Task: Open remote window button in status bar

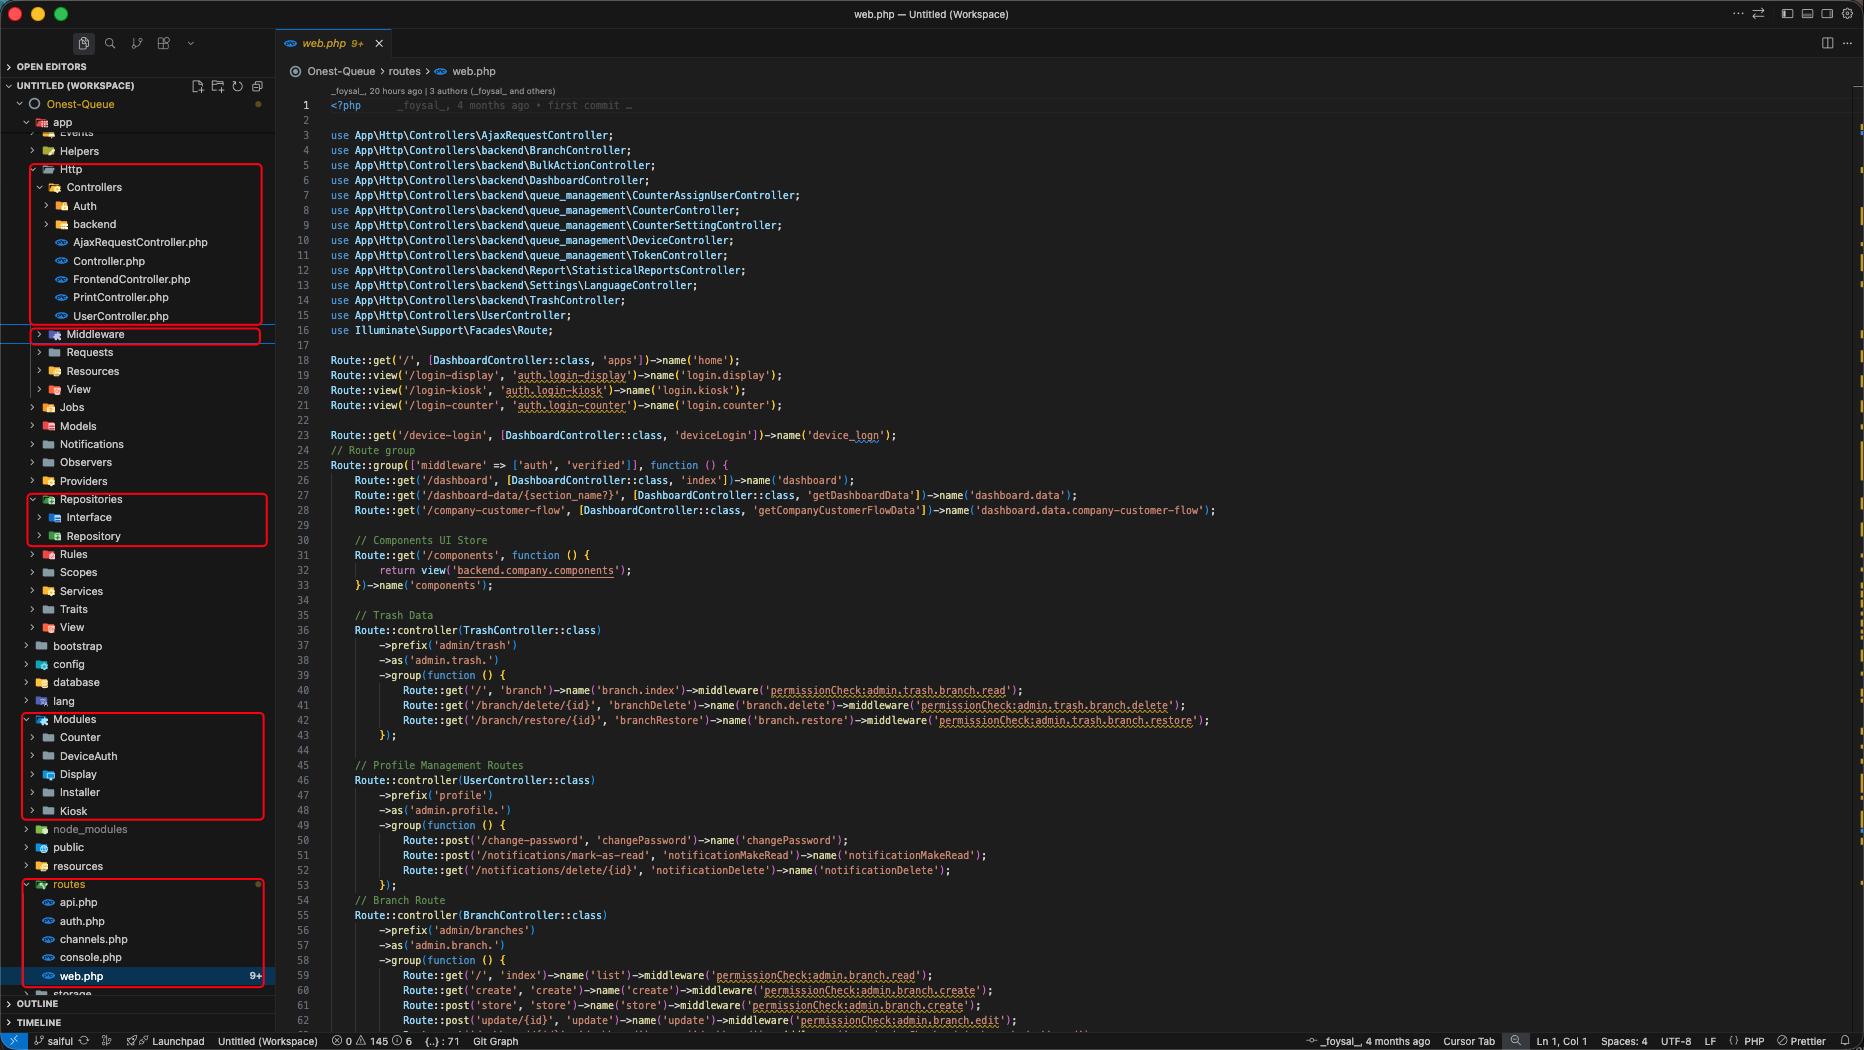Action: pos(13,1041)
